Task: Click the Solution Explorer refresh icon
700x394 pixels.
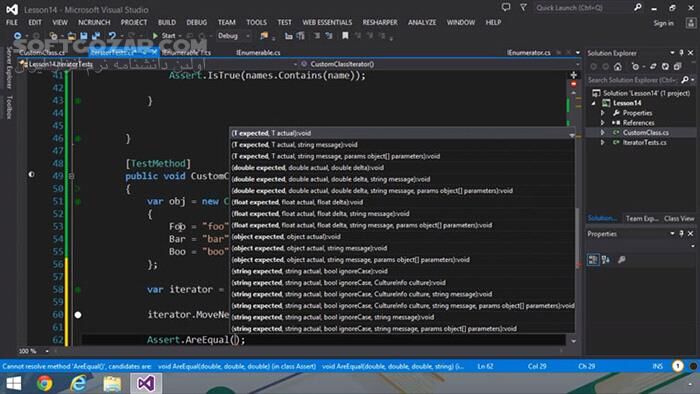Action: [665, 66]
